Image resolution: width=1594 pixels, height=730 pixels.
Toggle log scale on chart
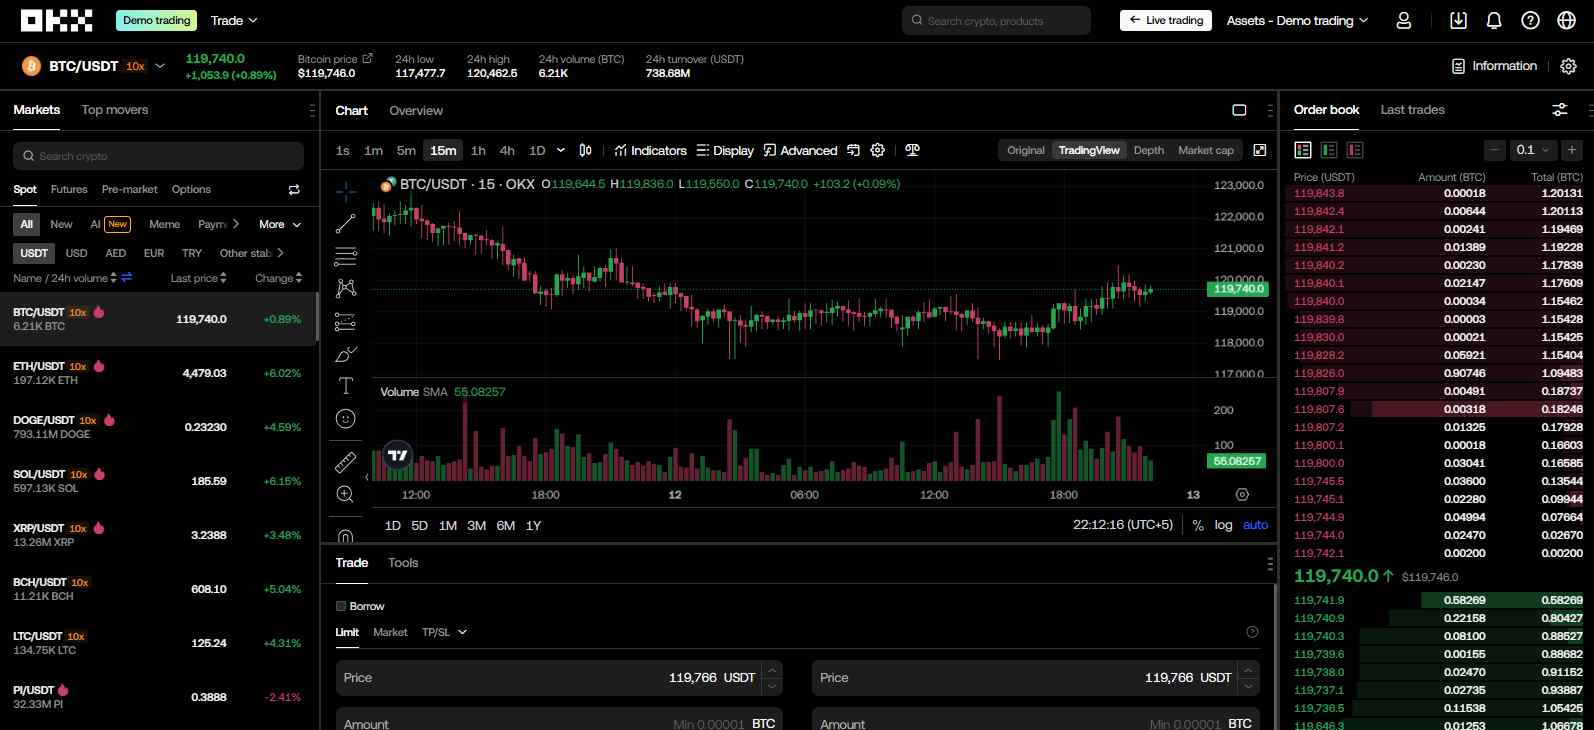(1223, 525)
